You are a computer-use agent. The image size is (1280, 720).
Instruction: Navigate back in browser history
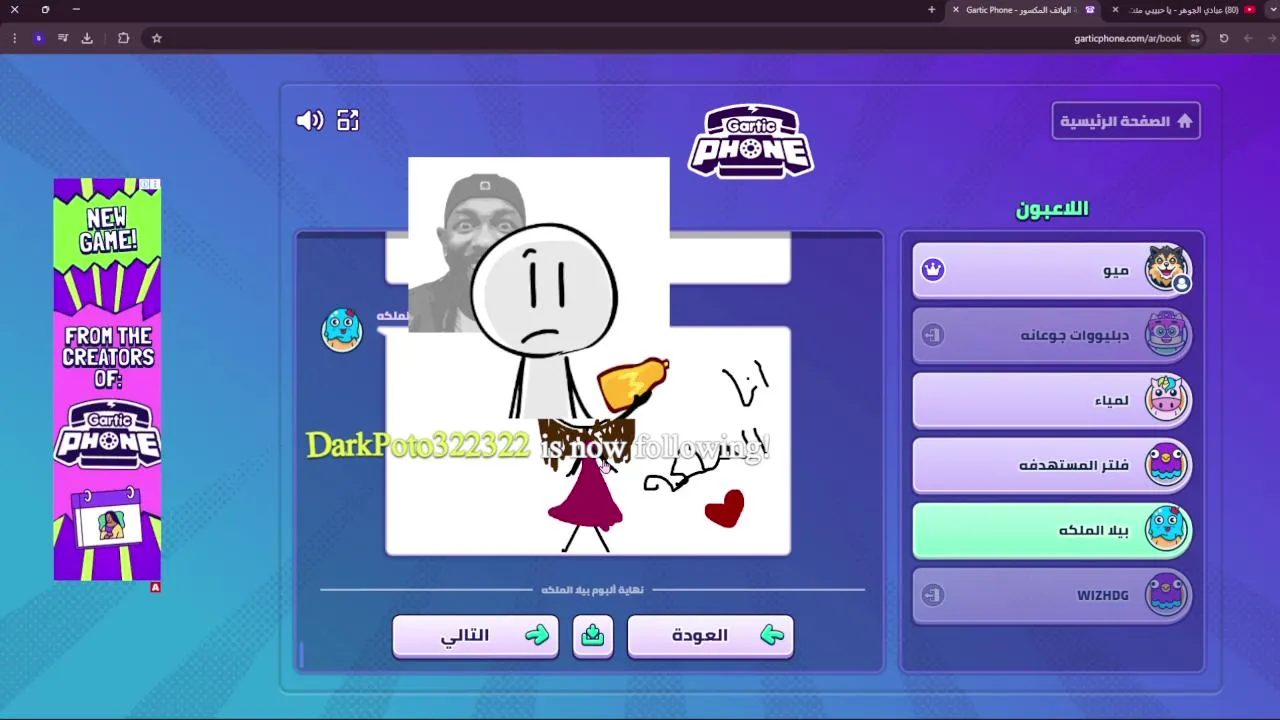point(1270,38)
